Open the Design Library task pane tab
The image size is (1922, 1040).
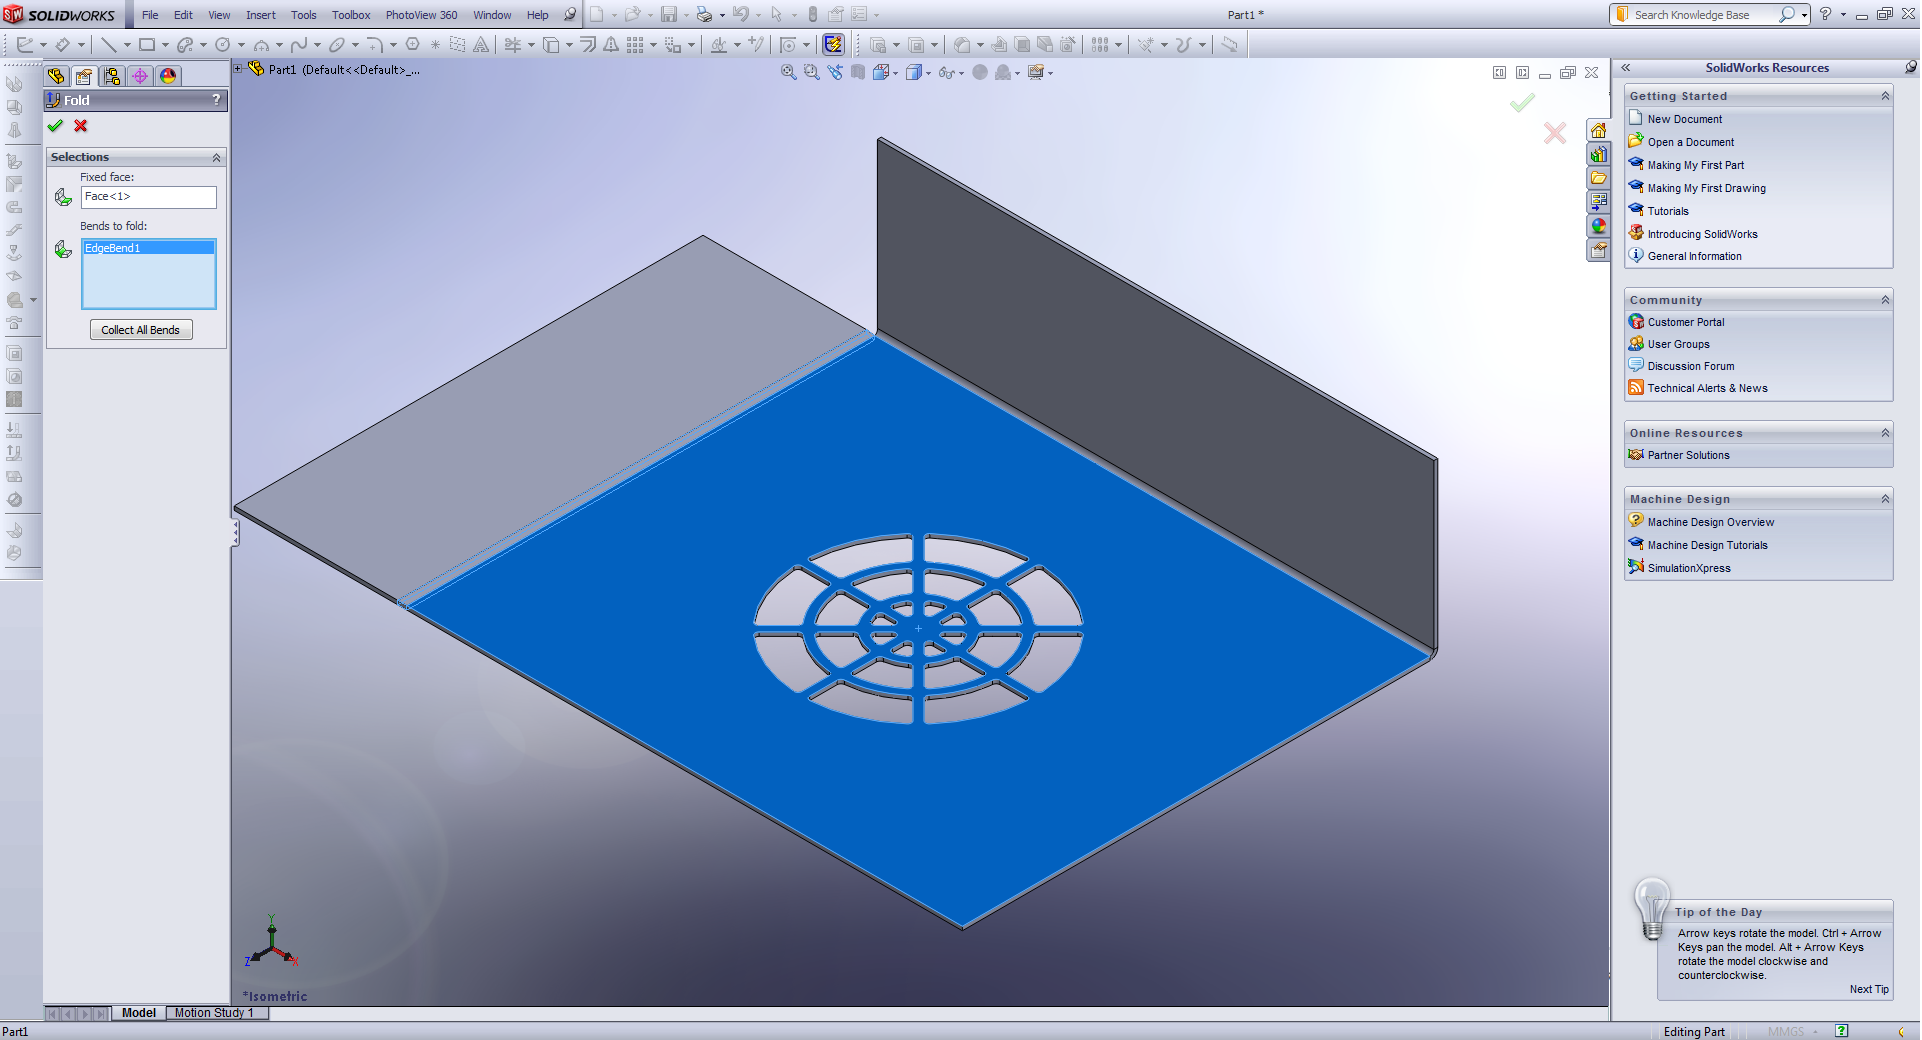coord(1599,154)
